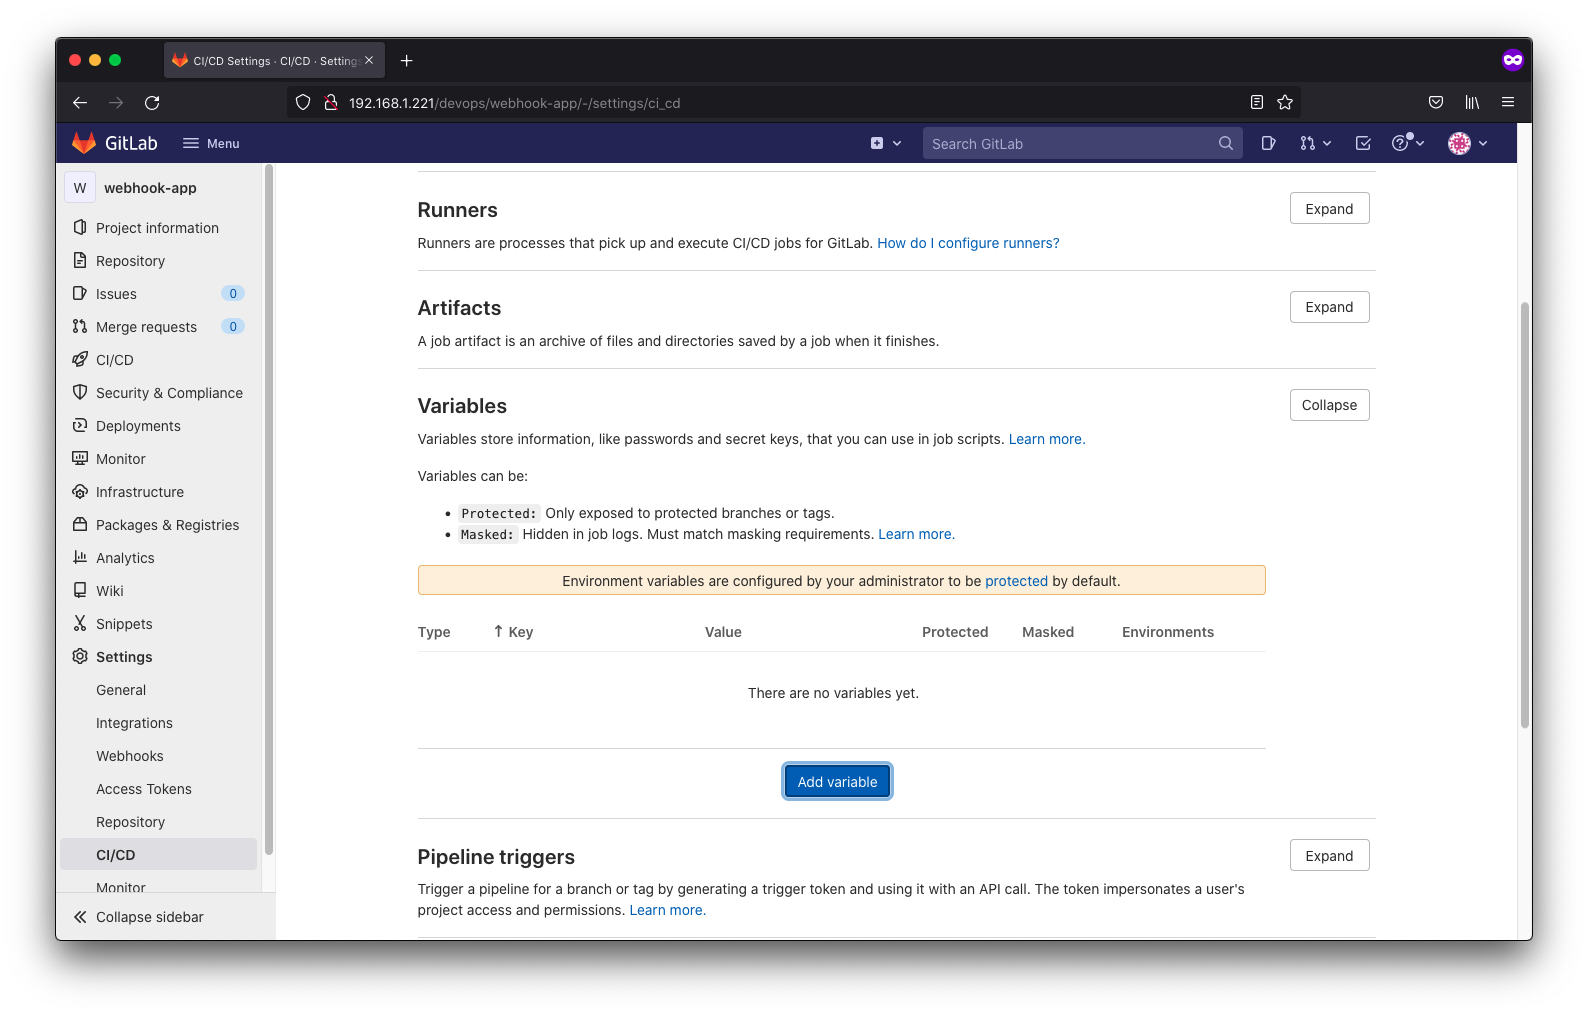Expand the Runners section
This screenshot has width=1588, height=1014.
[x=1329, y=208]
